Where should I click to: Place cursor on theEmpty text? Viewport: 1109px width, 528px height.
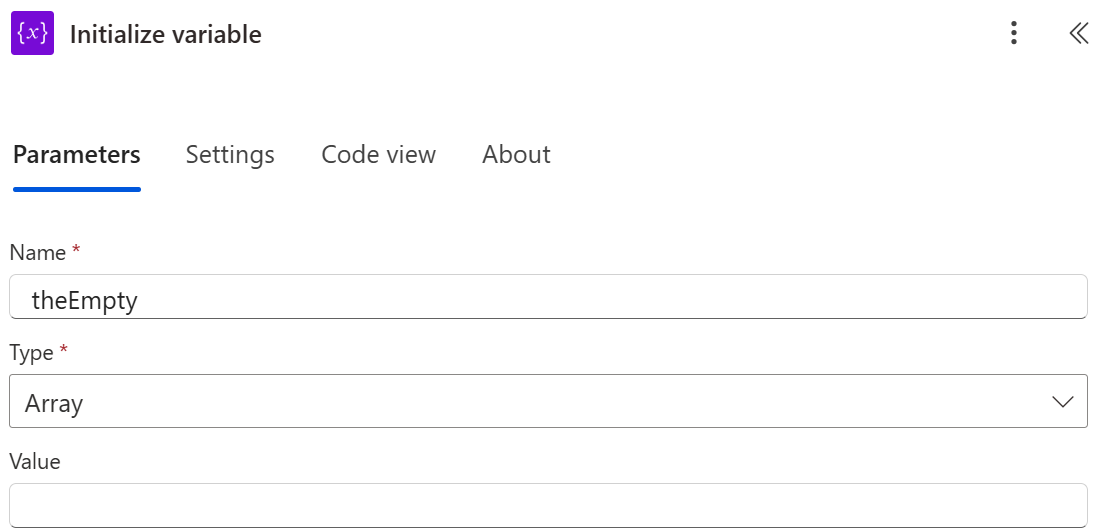point(84,300)
